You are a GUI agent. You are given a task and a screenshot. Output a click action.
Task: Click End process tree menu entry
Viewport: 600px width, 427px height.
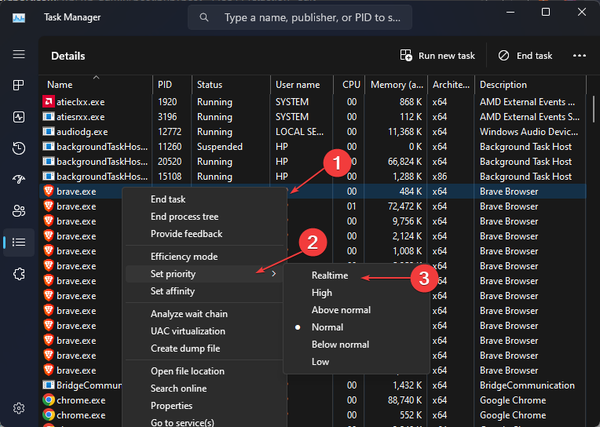[184, 216]
